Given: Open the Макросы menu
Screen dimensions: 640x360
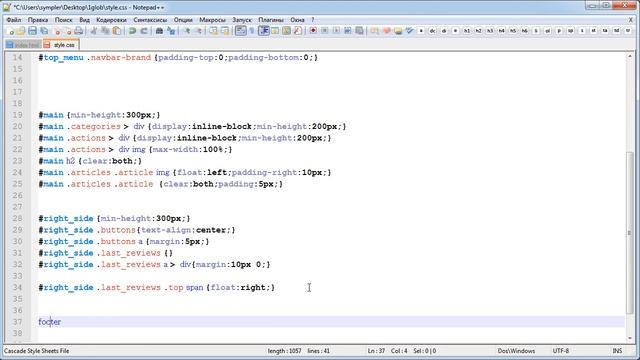Looking at the screenshot, I should (212, 20).
